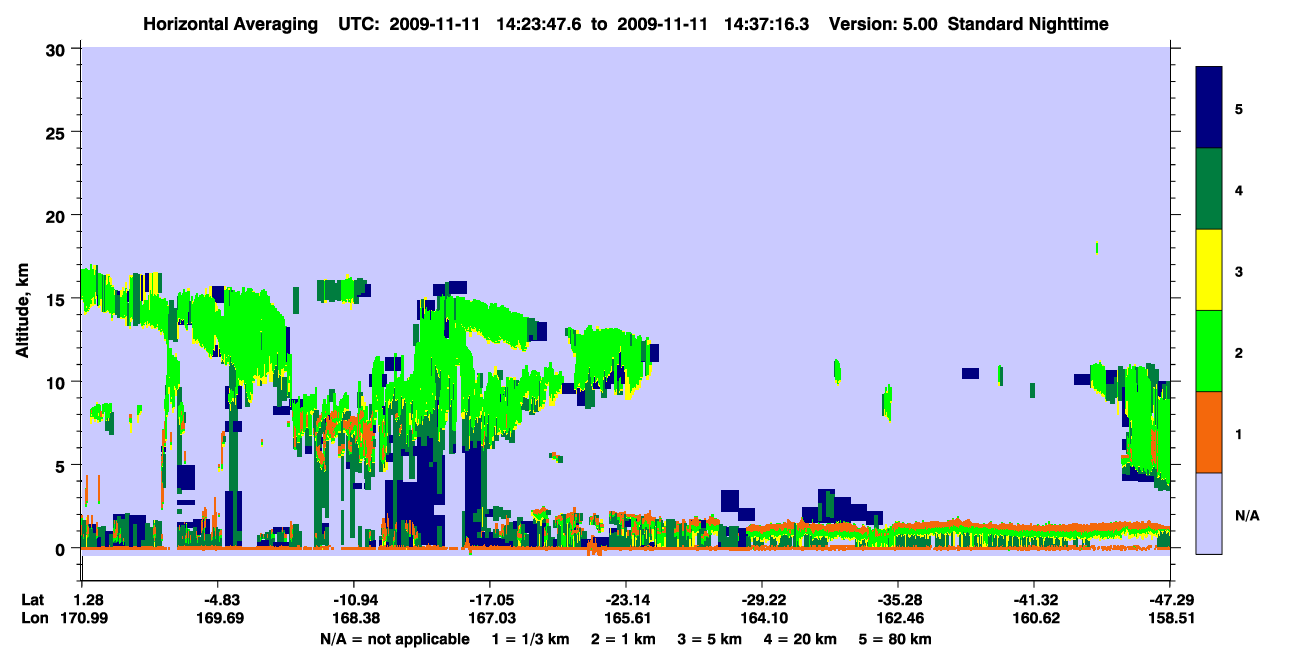This screenshot has height=667, width=1300.
Task: Click the bright green colorbar segment labeled 2
Action: click(1210, 351)
